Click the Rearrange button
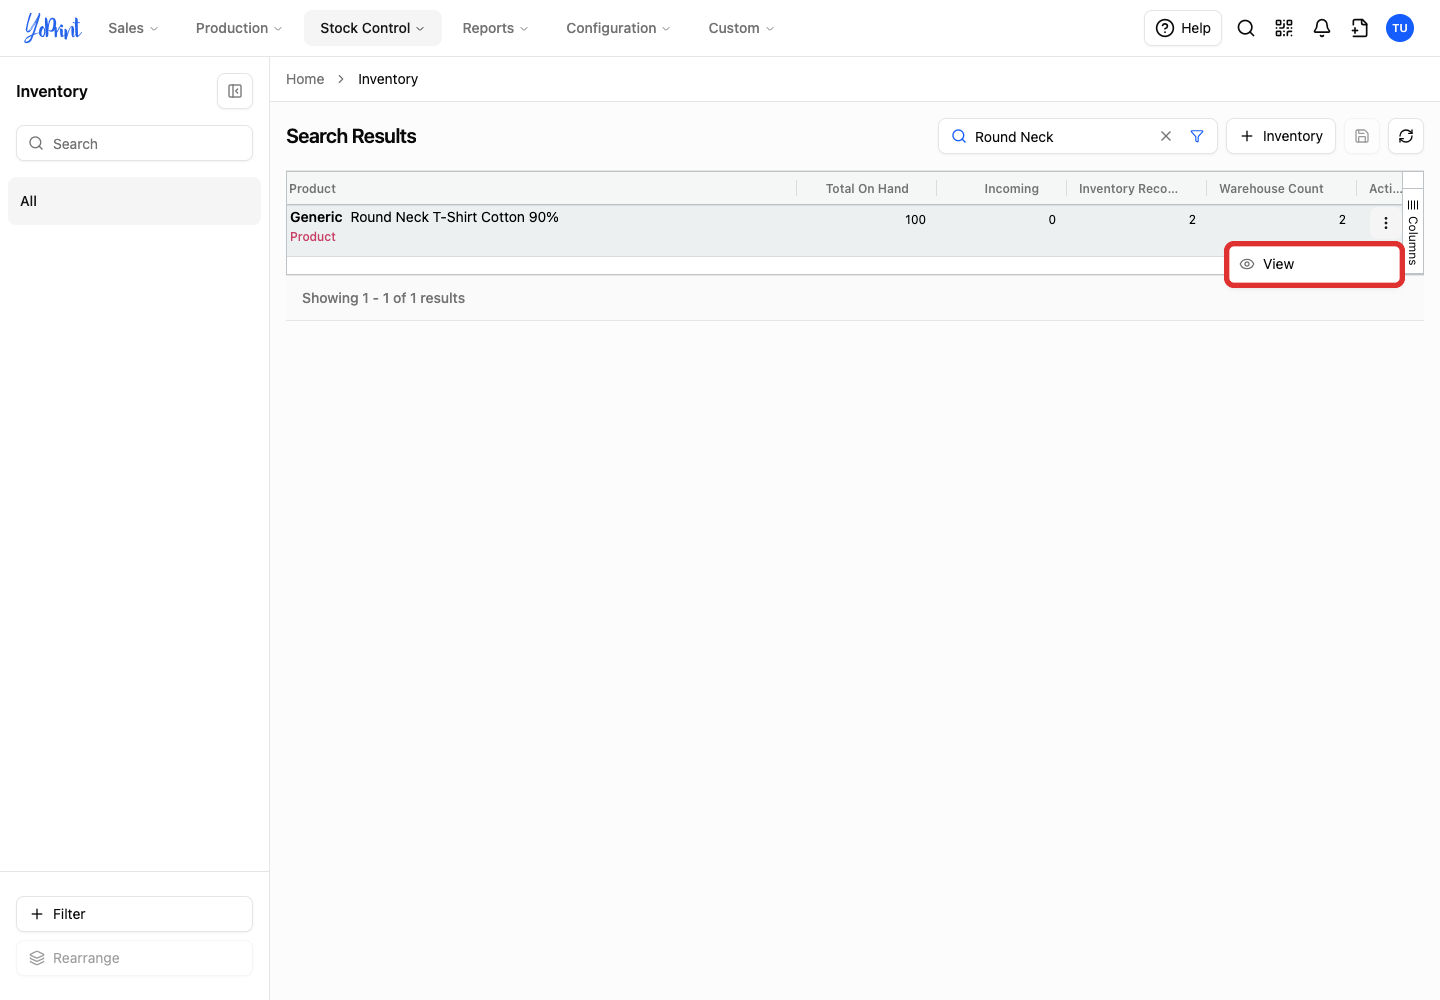 click(134, 958)
